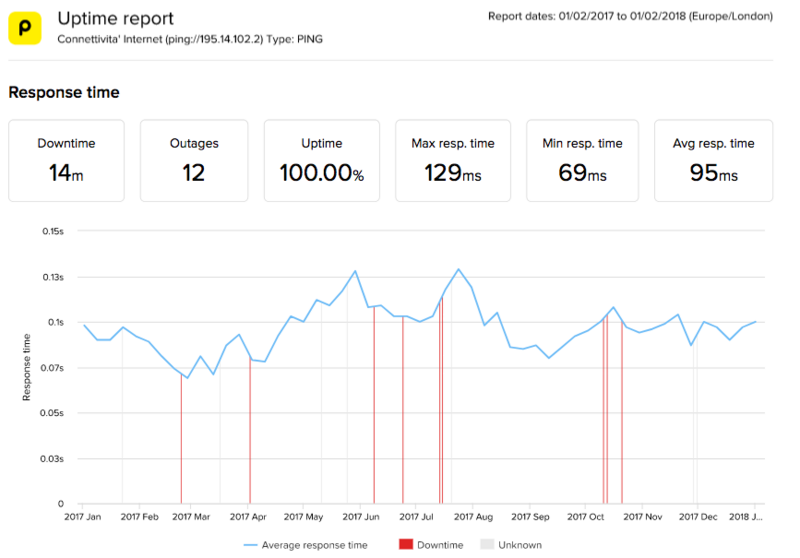
Task: Open the Uptime 100.00% stat card
Action: (x=321, y=161)
